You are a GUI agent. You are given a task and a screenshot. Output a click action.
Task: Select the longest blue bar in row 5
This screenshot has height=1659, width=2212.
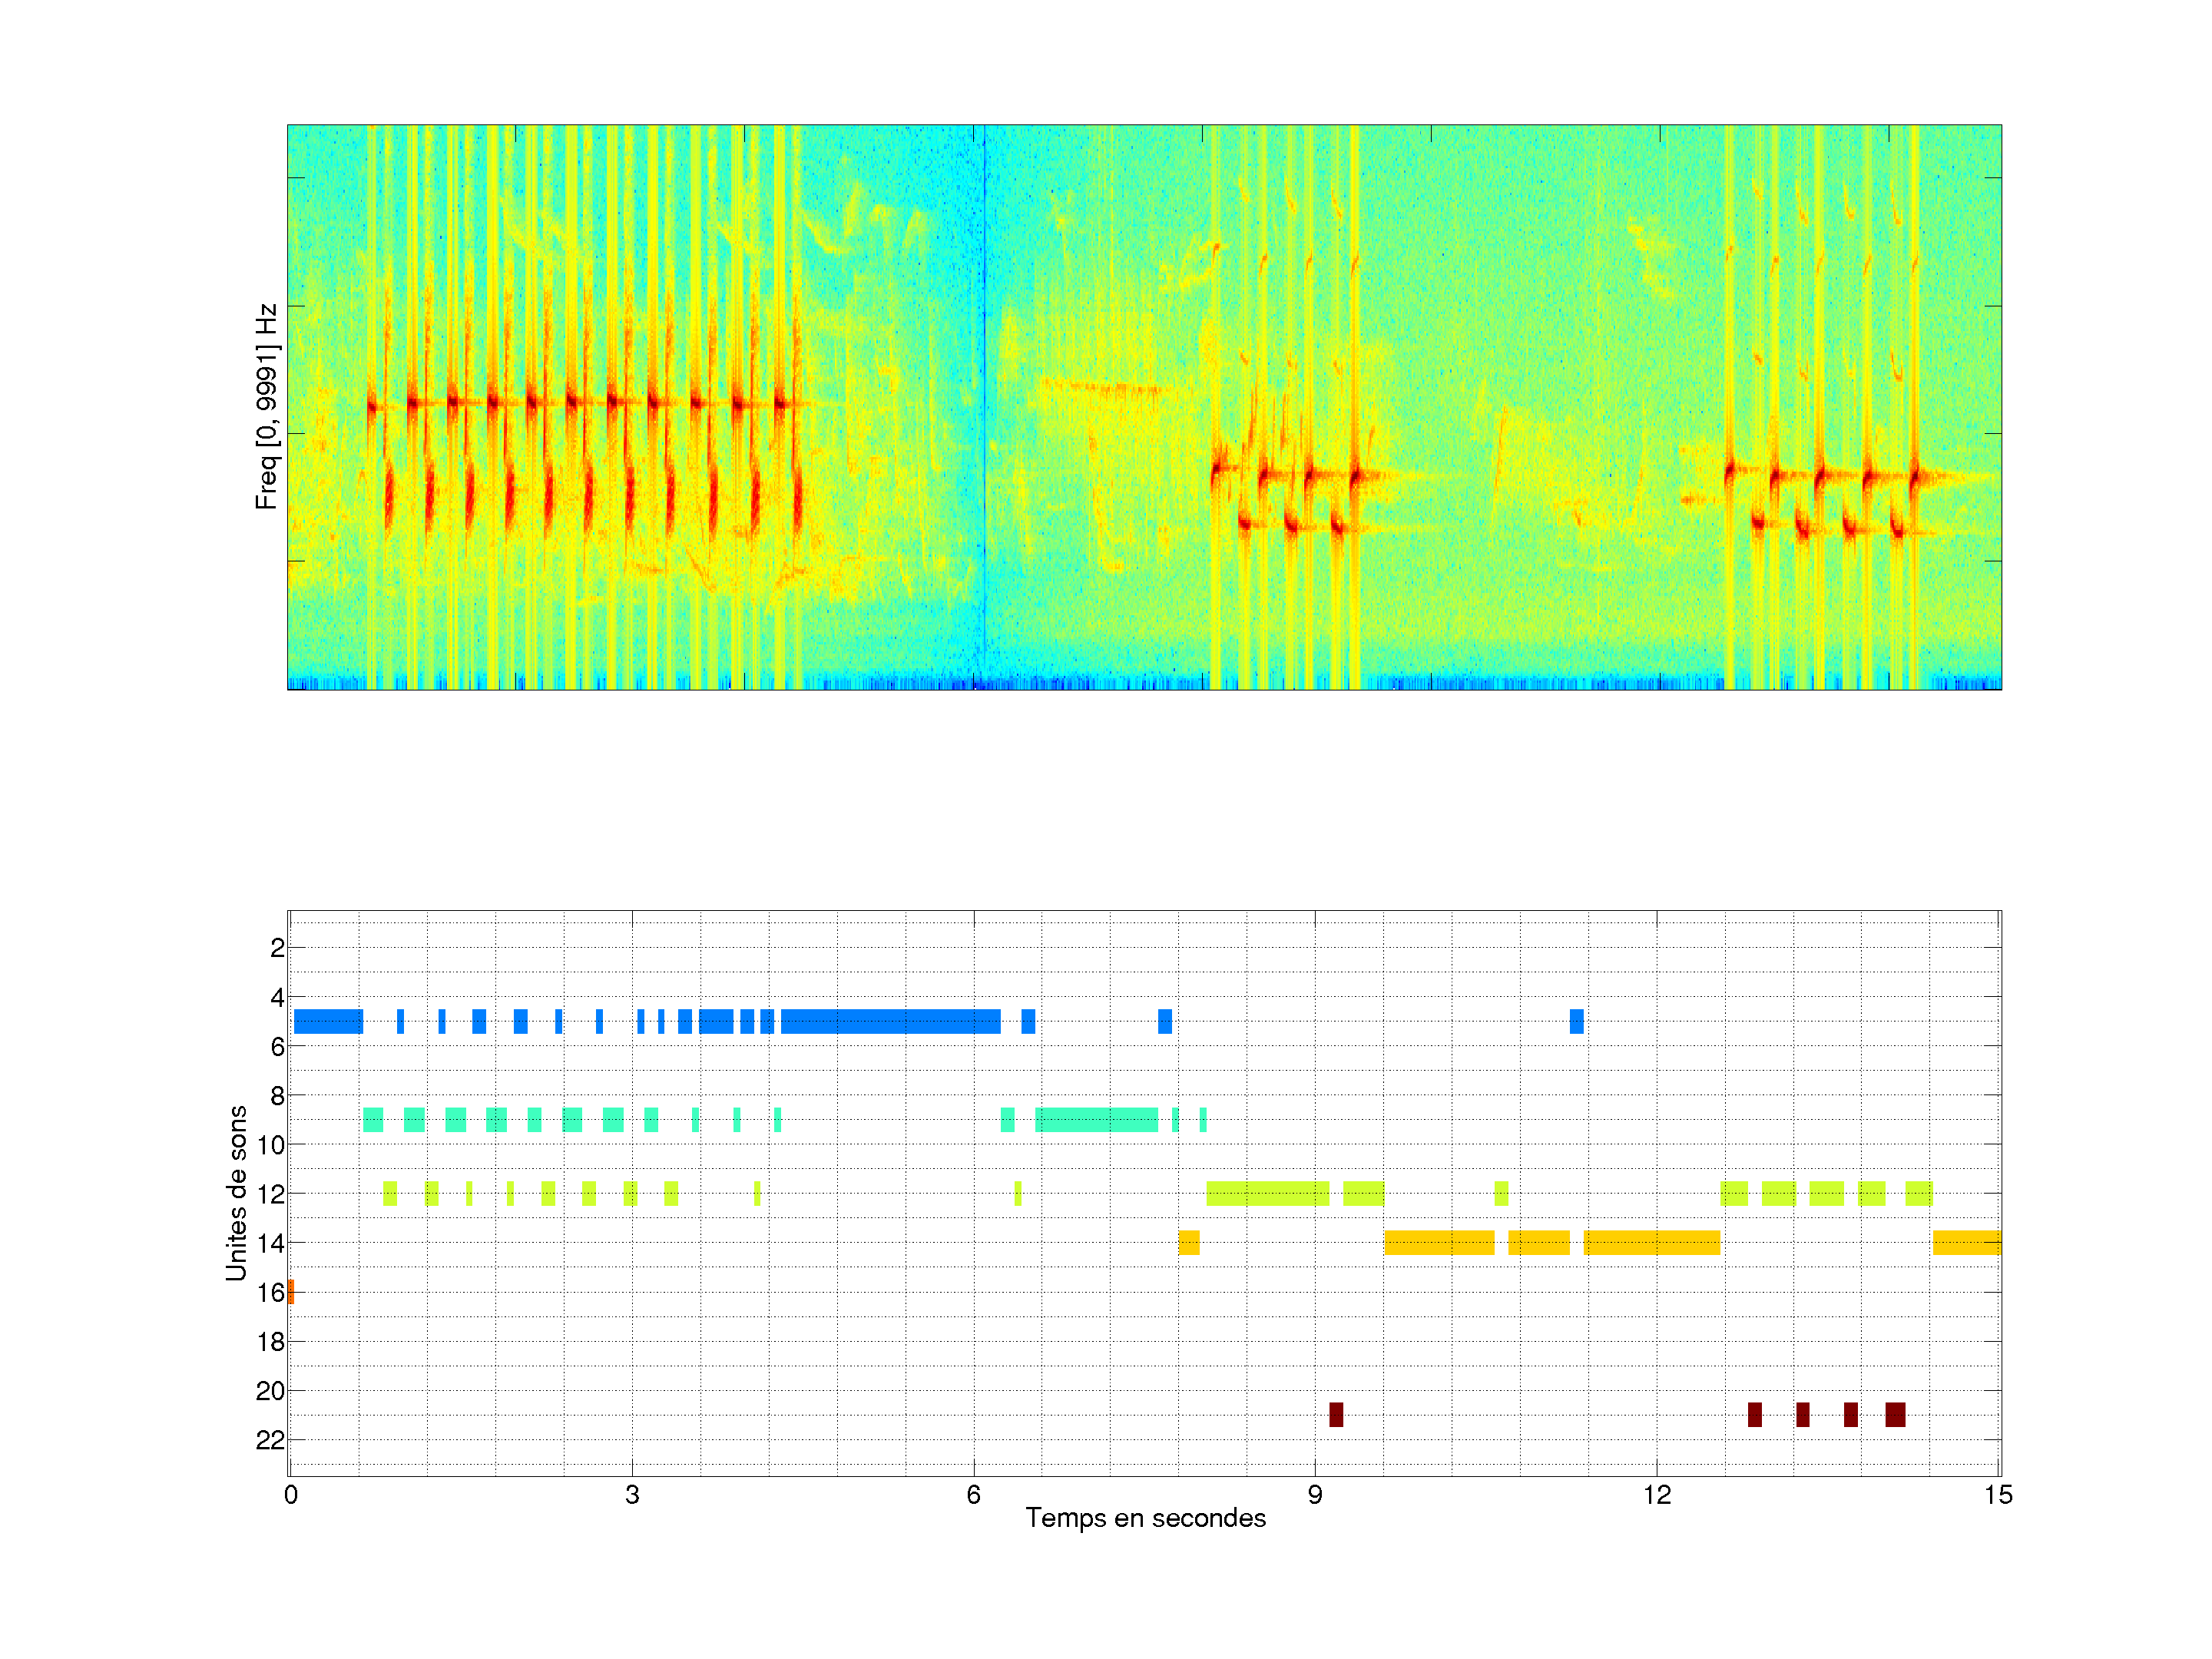pyautogui.click(x=890, y=1021)
